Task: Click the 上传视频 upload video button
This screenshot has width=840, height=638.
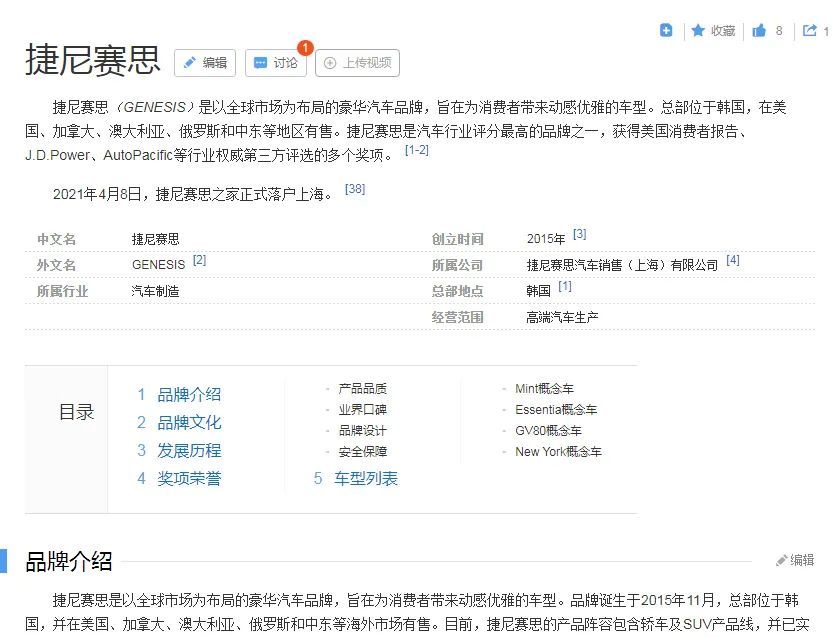Action: click(357, 63)
